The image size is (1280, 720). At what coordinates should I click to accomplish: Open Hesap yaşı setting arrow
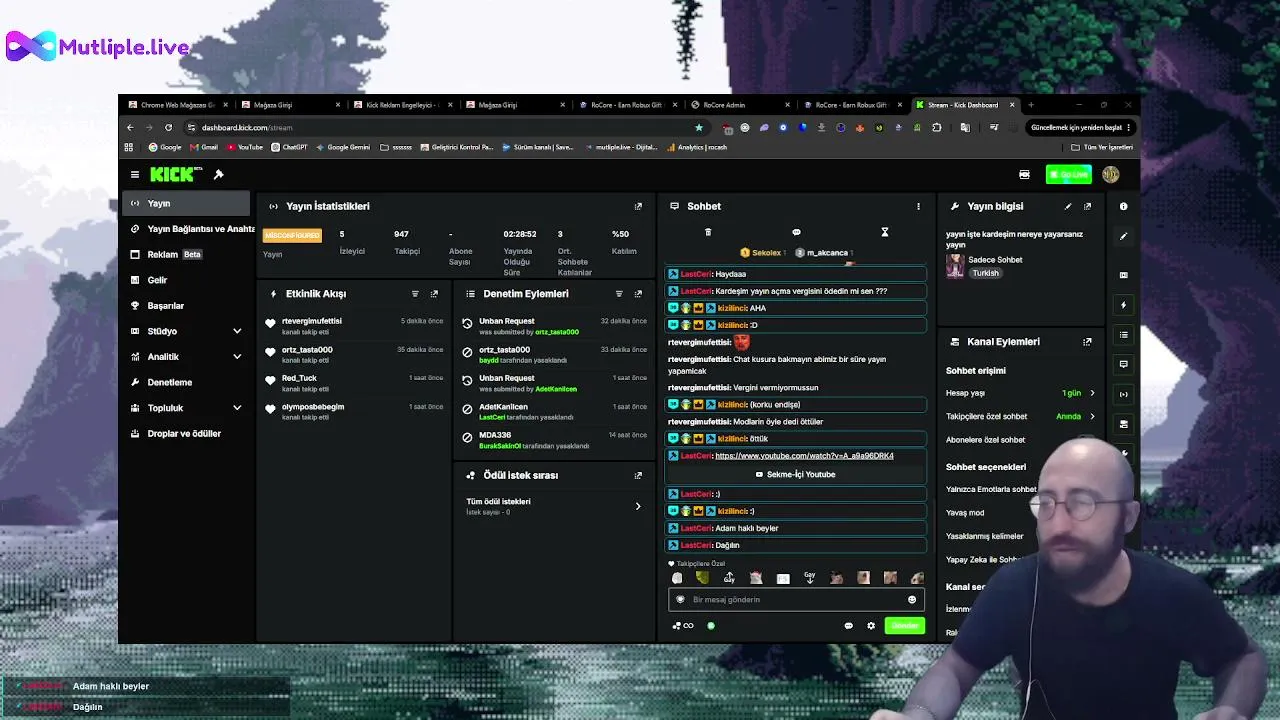click(x=1092, y=393)
